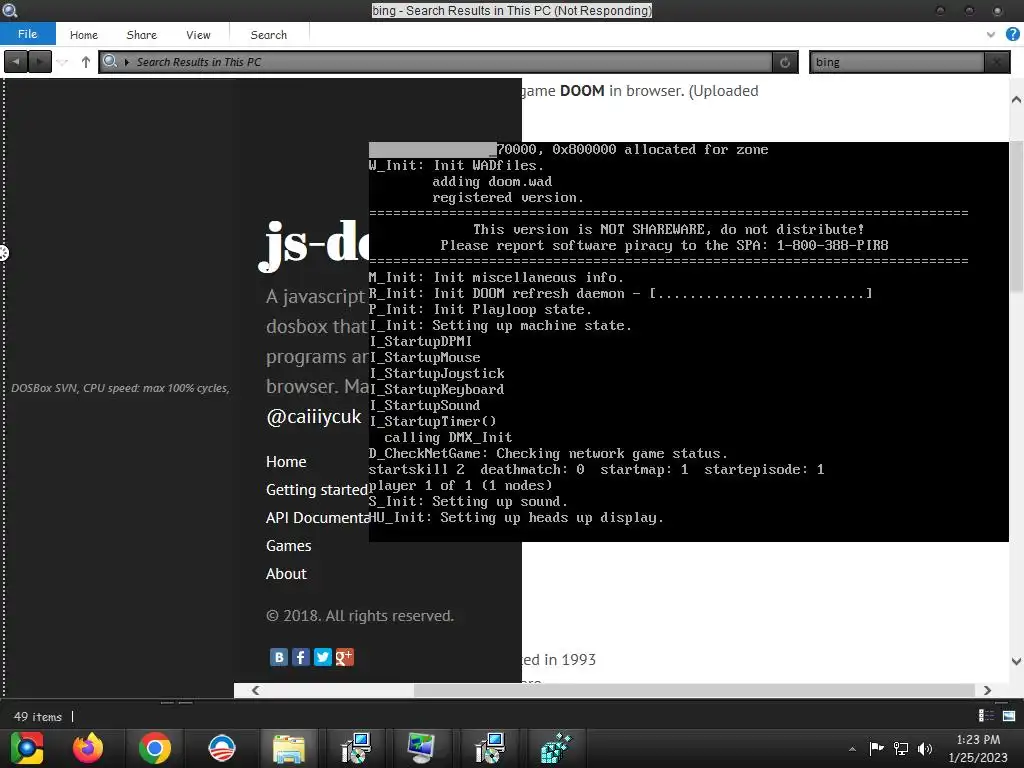Image resolution: width=1024 pixels, height=768 pixels.
Task: Click the Facebook share icon
Action: [x=300, y=657]
